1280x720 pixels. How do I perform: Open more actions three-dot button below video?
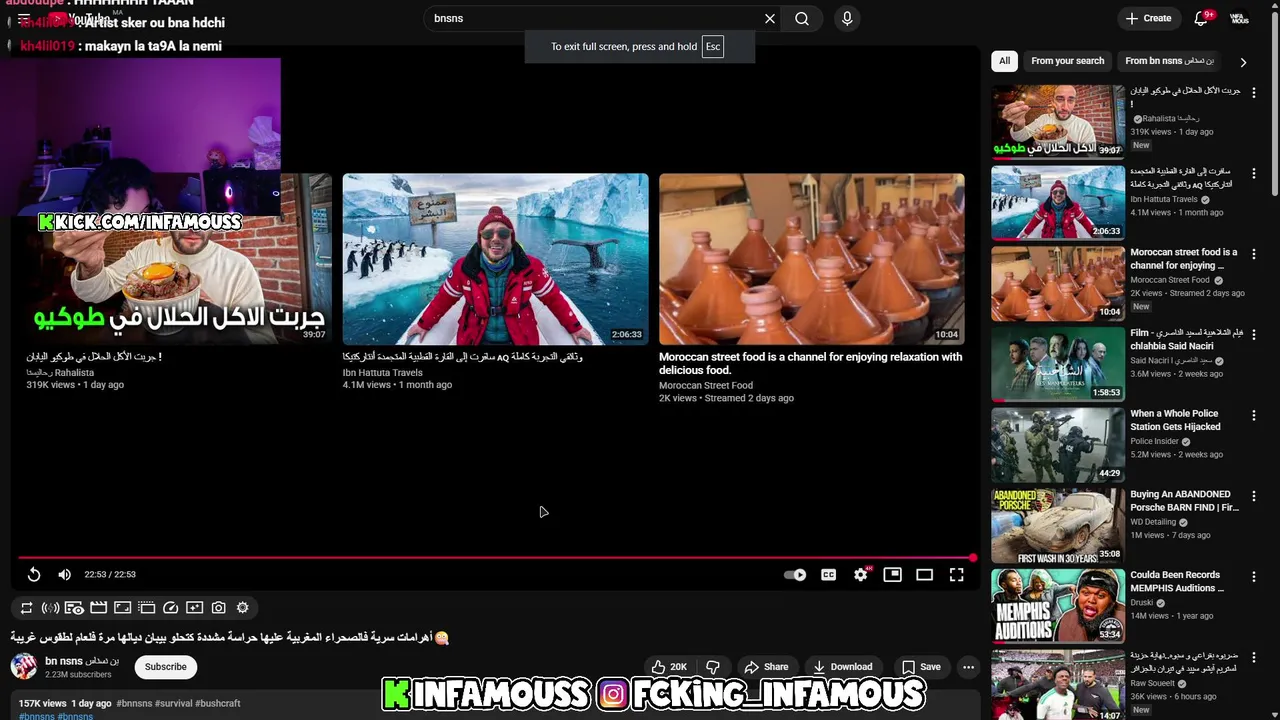(x=968, y=667)
